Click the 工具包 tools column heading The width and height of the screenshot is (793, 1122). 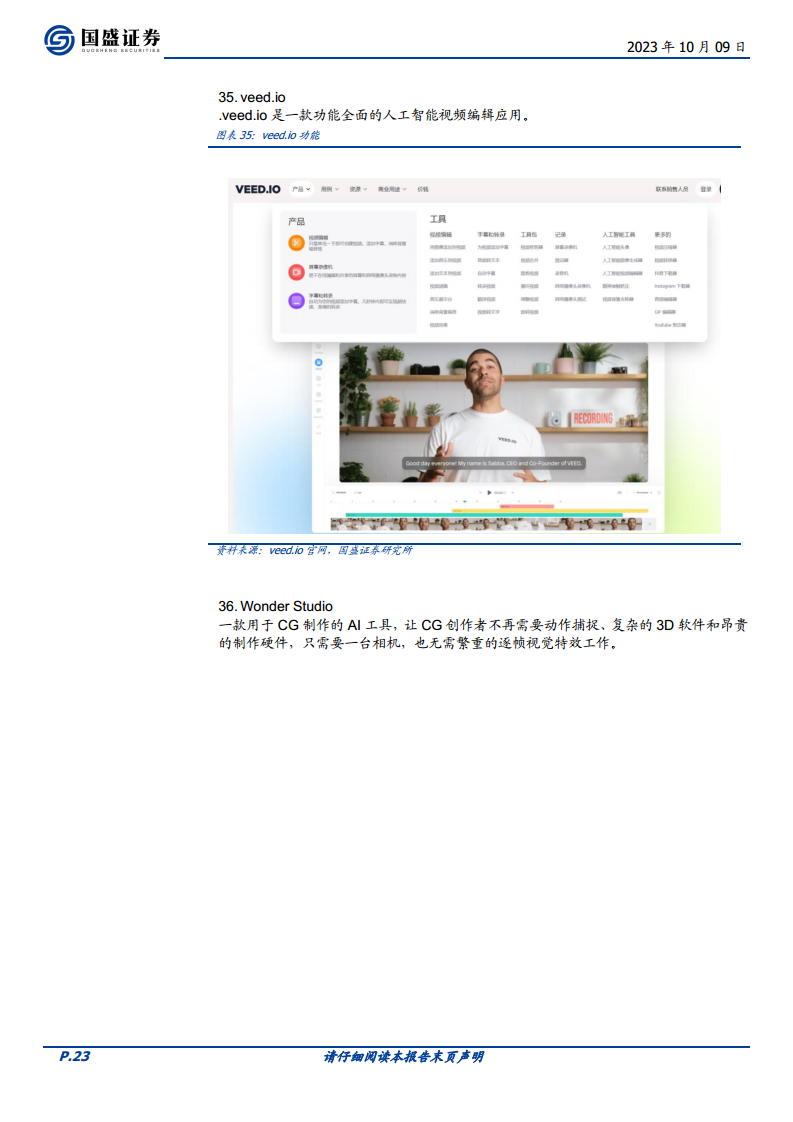click(x=528, y=235)
